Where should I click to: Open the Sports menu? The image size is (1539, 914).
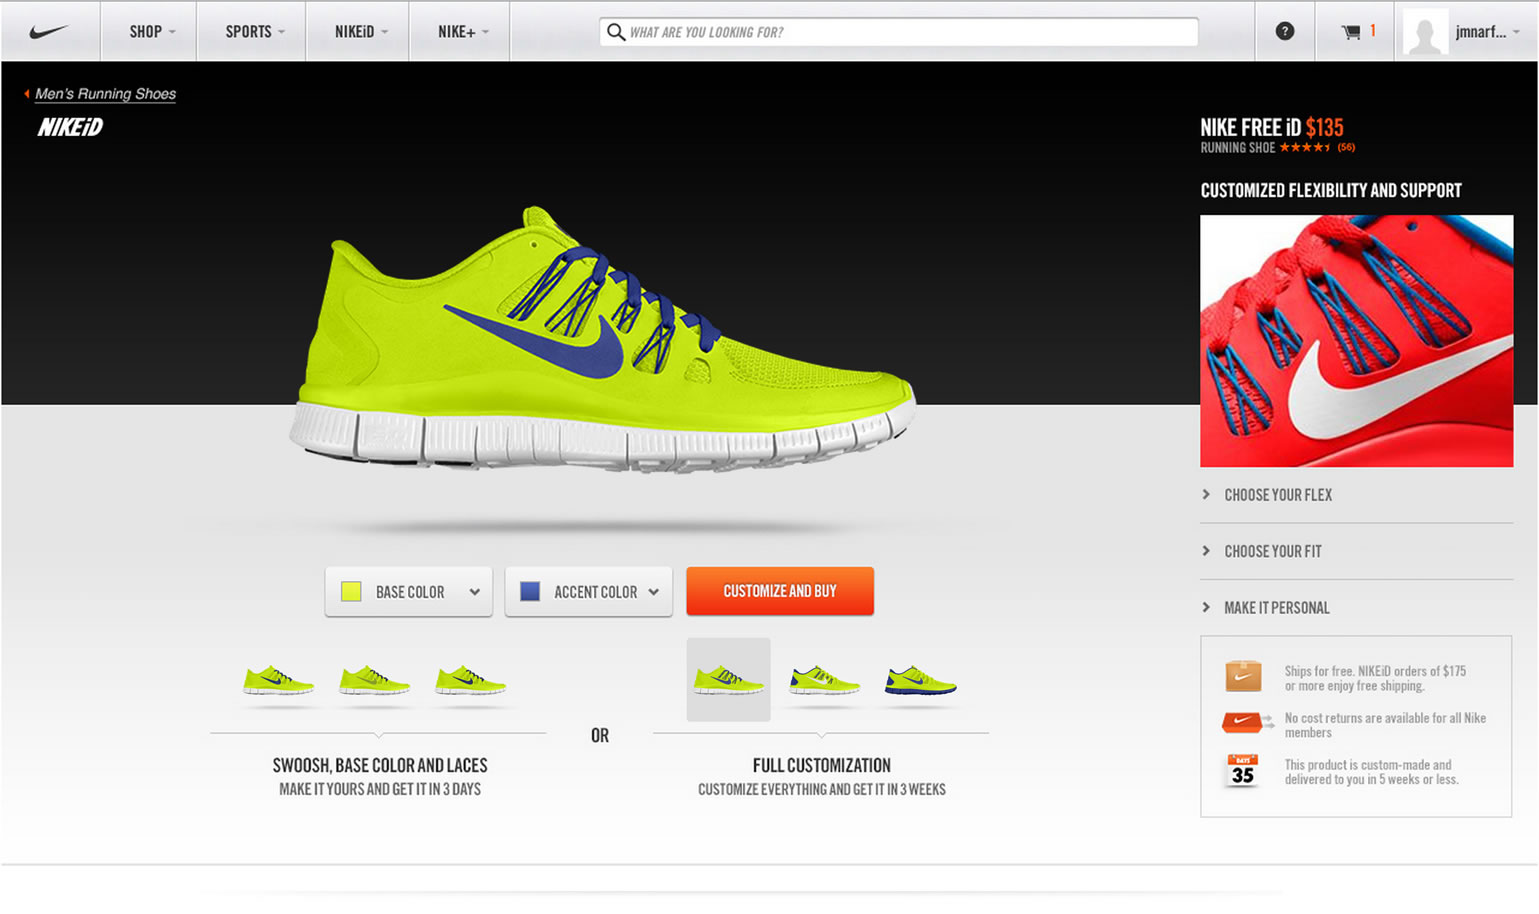point(253,32)
